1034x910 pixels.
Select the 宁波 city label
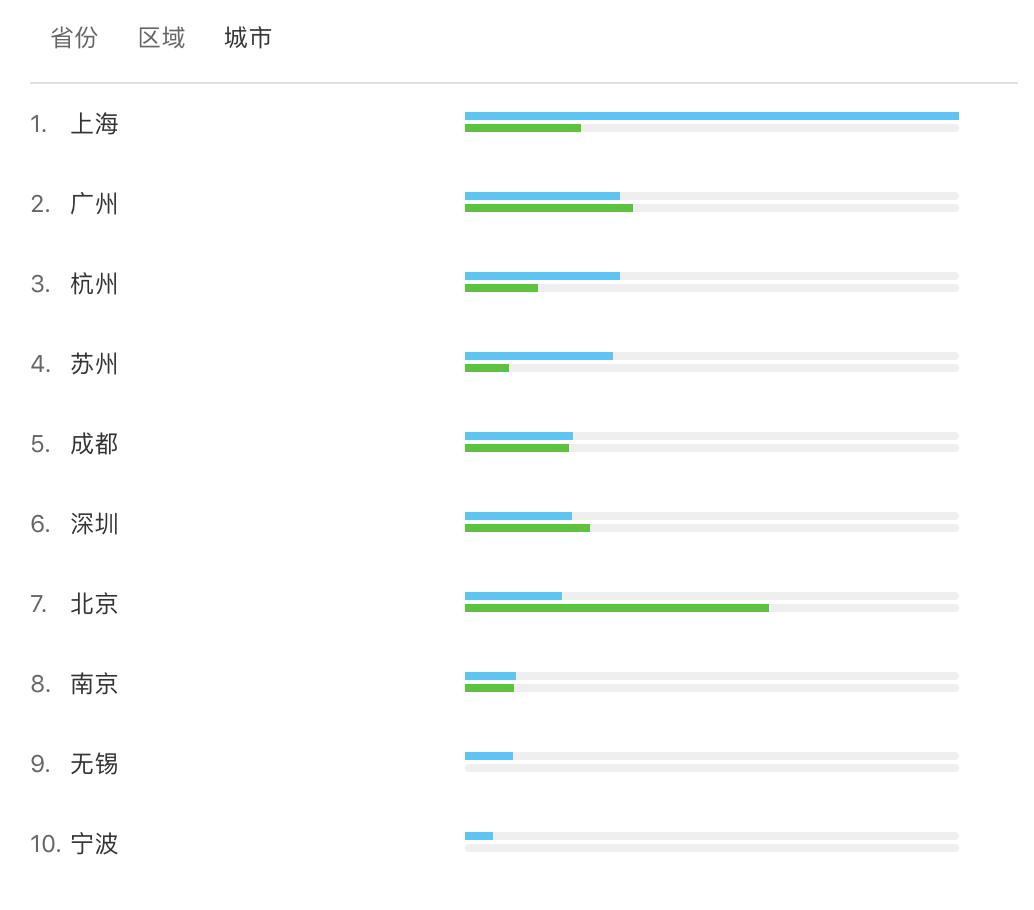point(94,844)
